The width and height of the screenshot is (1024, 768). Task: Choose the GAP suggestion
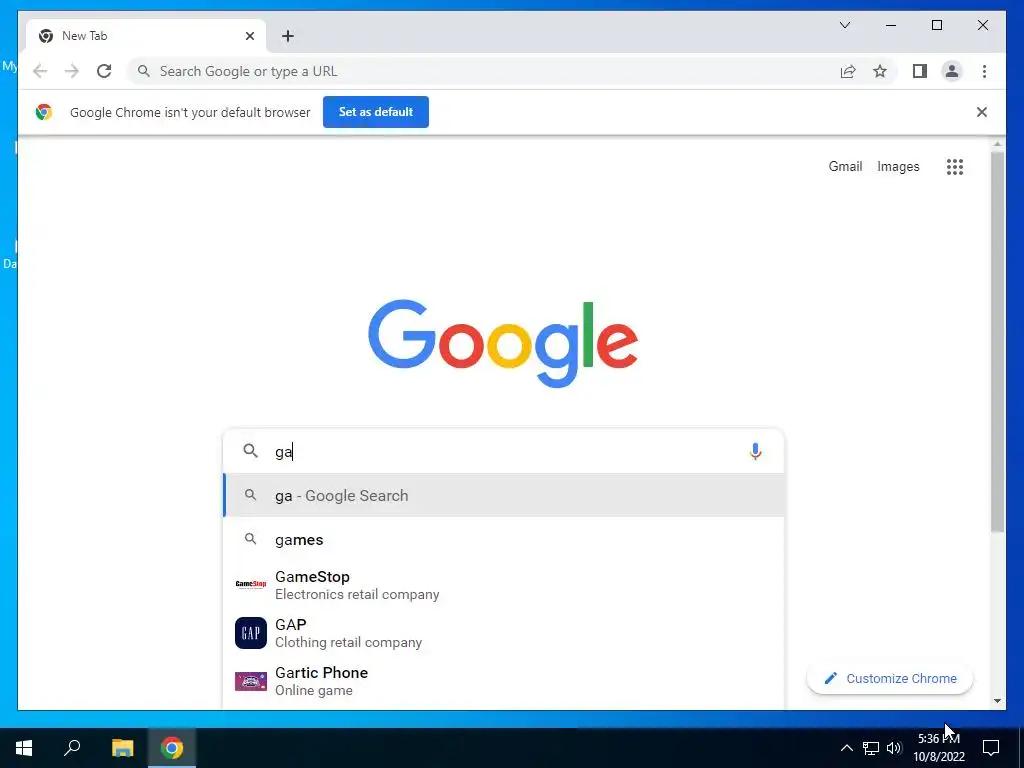click(504, 633)
